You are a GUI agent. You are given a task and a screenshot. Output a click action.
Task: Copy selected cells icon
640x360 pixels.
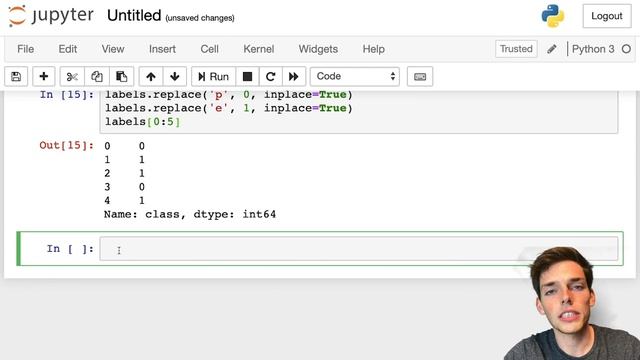tap(97, 76)
